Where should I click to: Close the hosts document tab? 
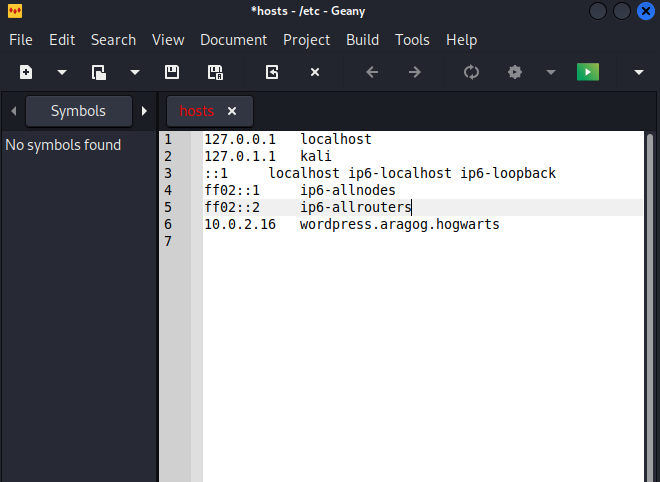click(x=232, y=111)
